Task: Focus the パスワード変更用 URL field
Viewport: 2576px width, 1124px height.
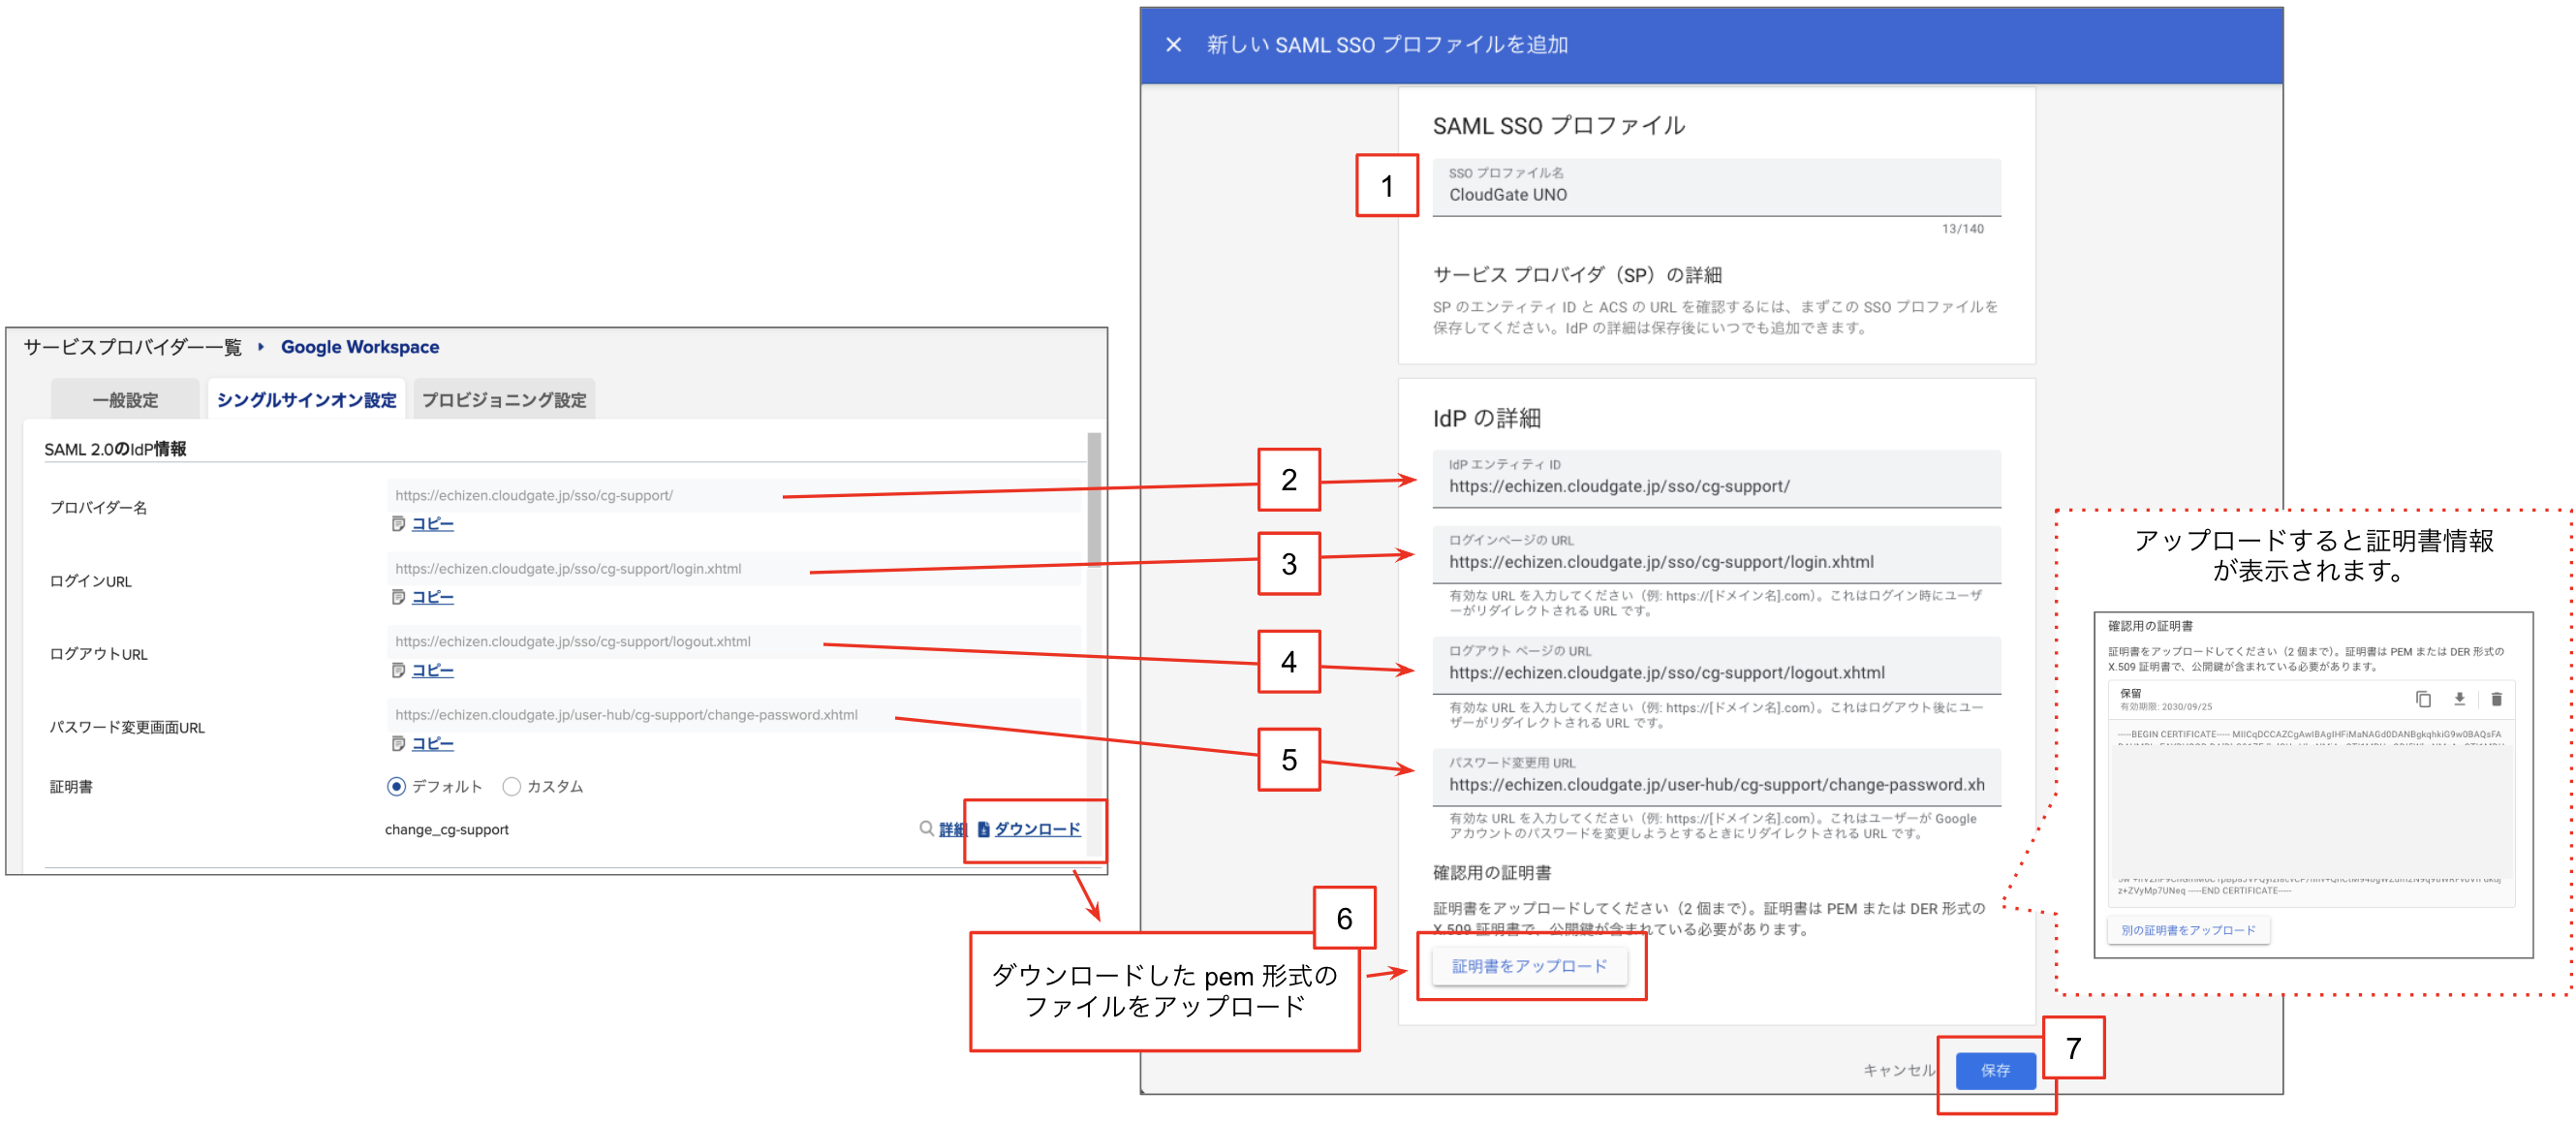Action: coord(1716,778)
